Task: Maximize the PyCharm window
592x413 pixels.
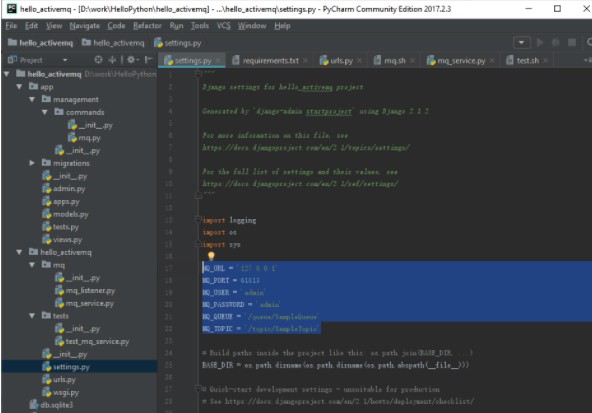Action: tap(557, 8)
